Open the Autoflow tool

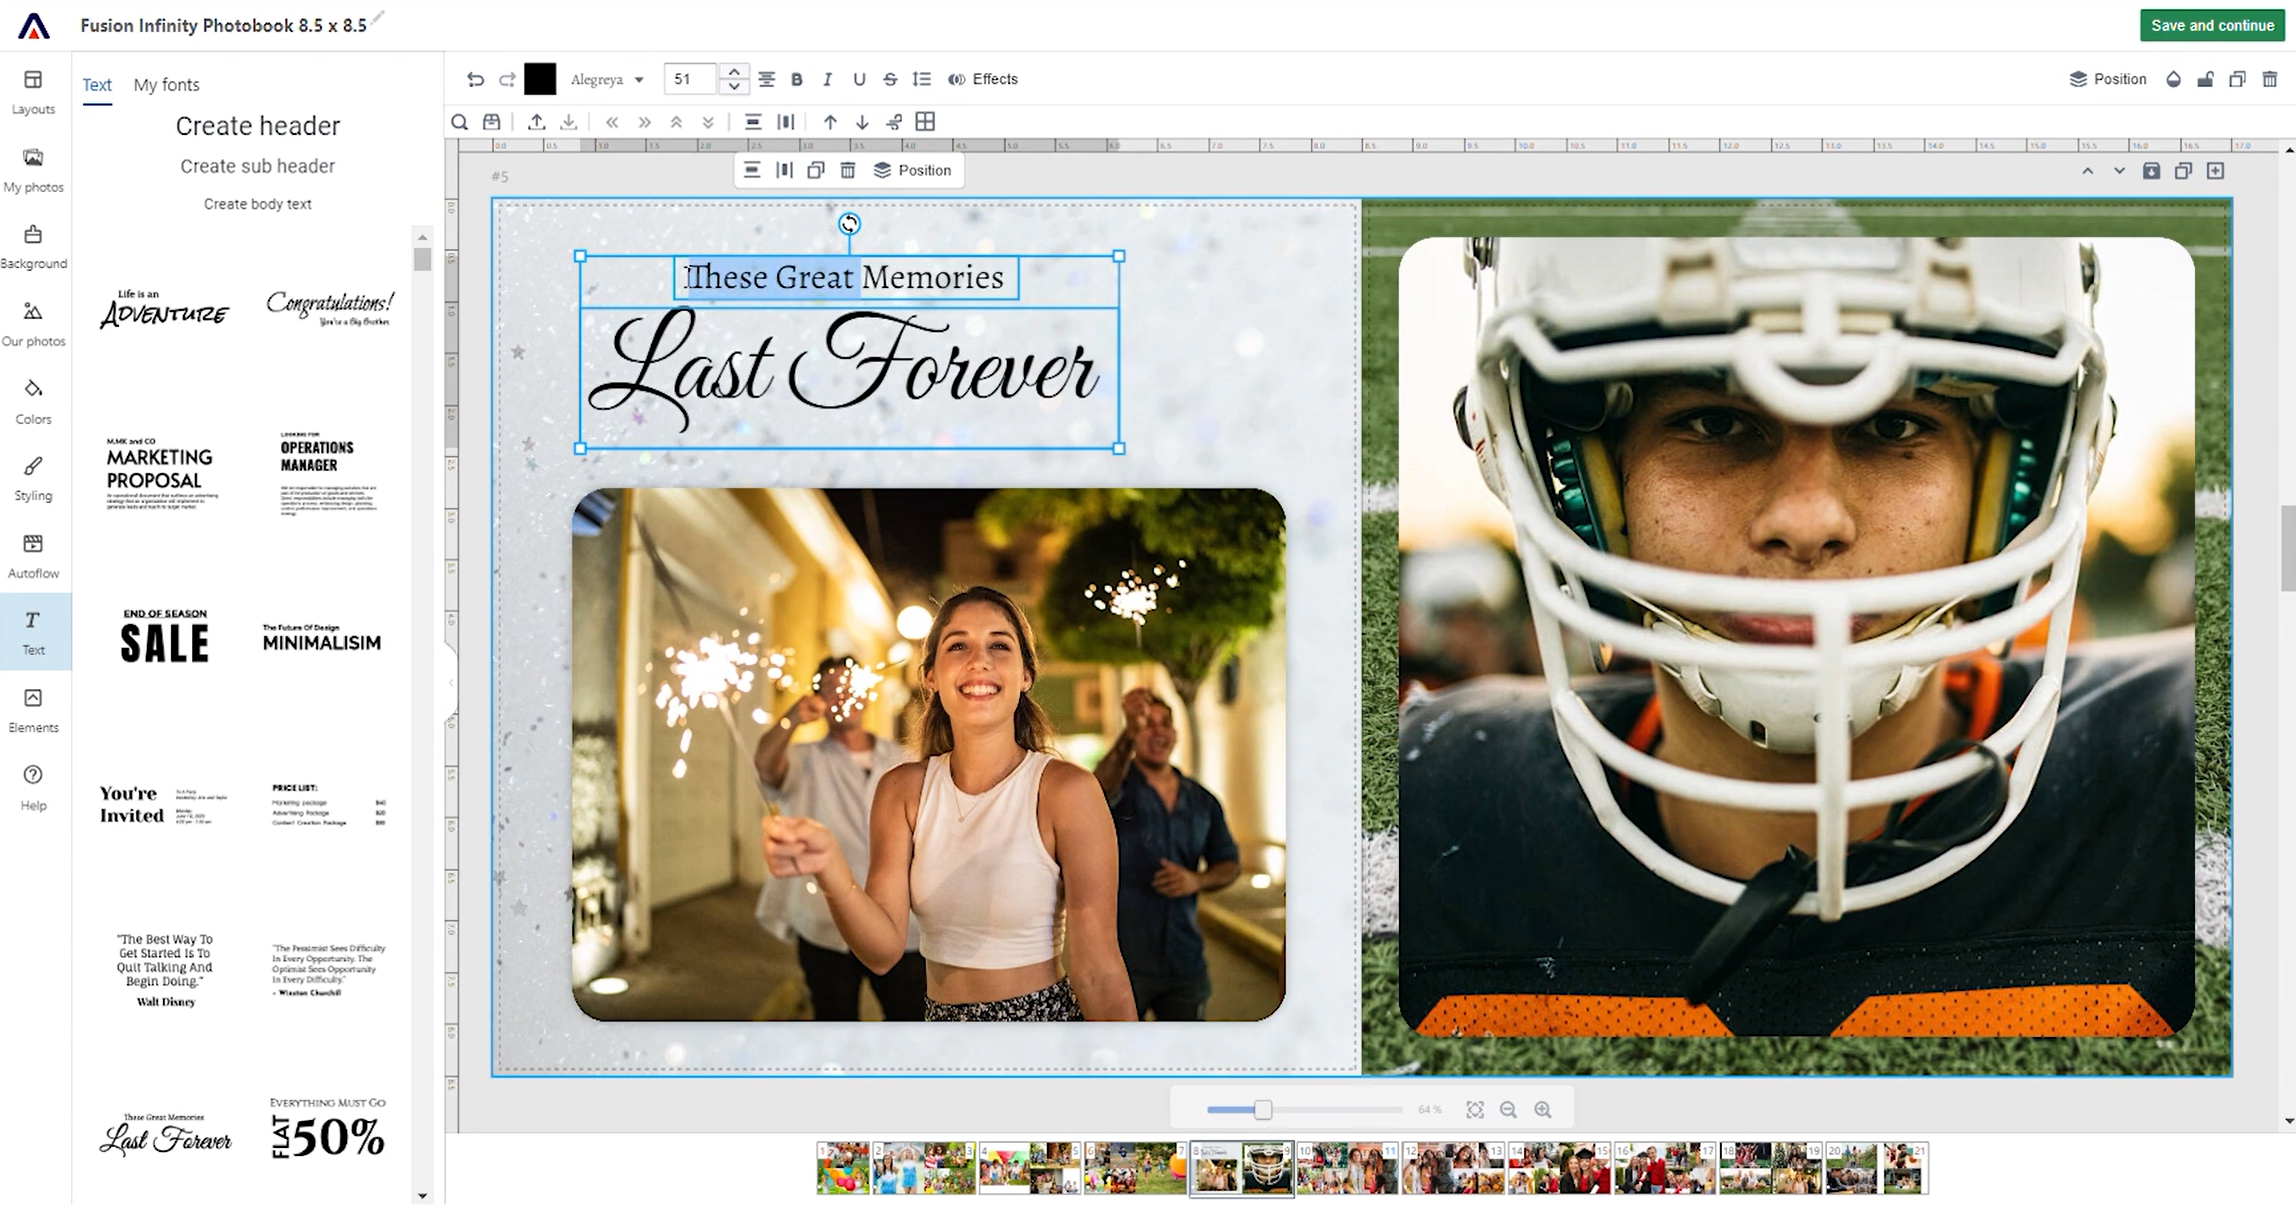pyautogui.click(x=33, y=555)
